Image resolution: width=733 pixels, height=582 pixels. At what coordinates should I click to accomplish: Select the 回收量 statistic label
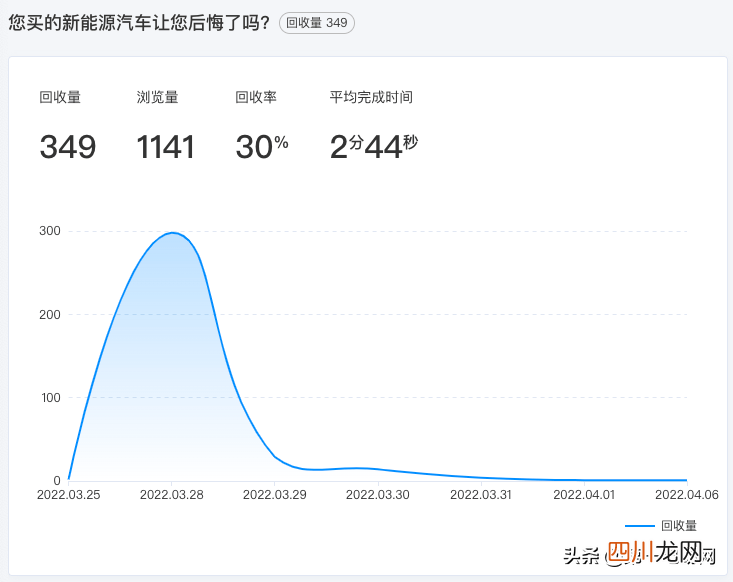point(60,97)
